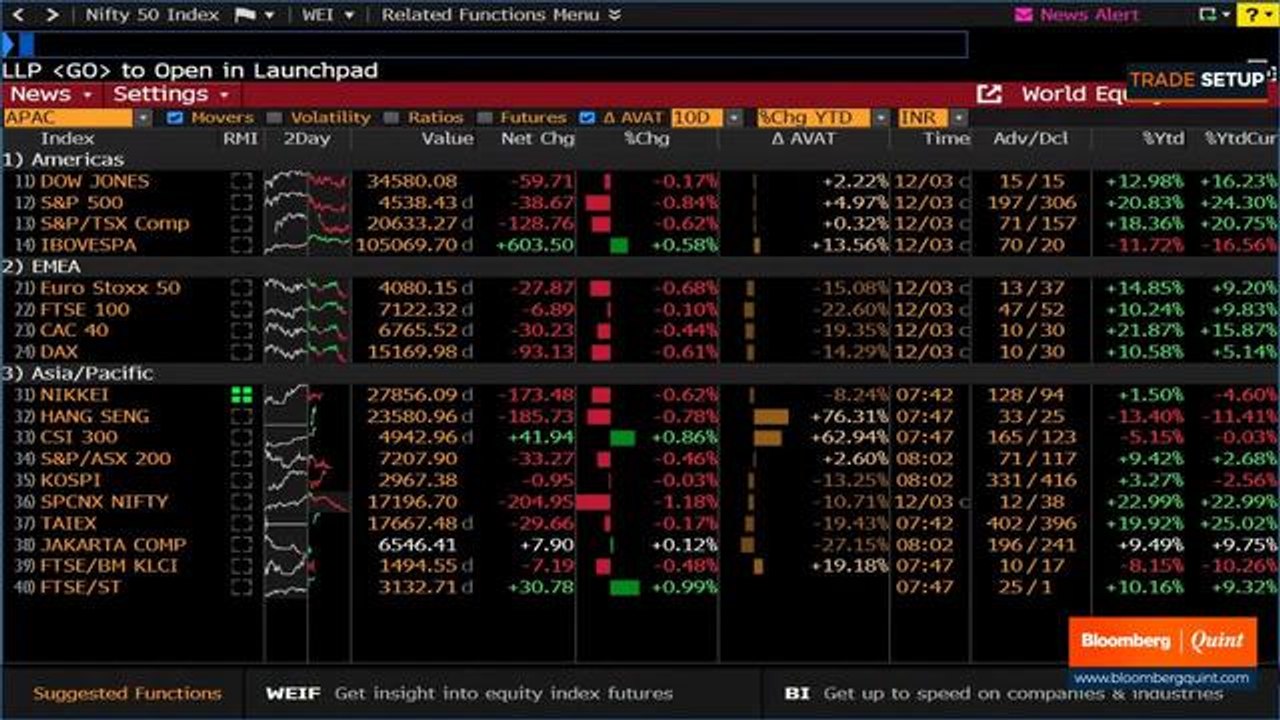This screenshot has width=1280, height=720.
Task: Collapse the Americas section
Action: pos(63,160)
